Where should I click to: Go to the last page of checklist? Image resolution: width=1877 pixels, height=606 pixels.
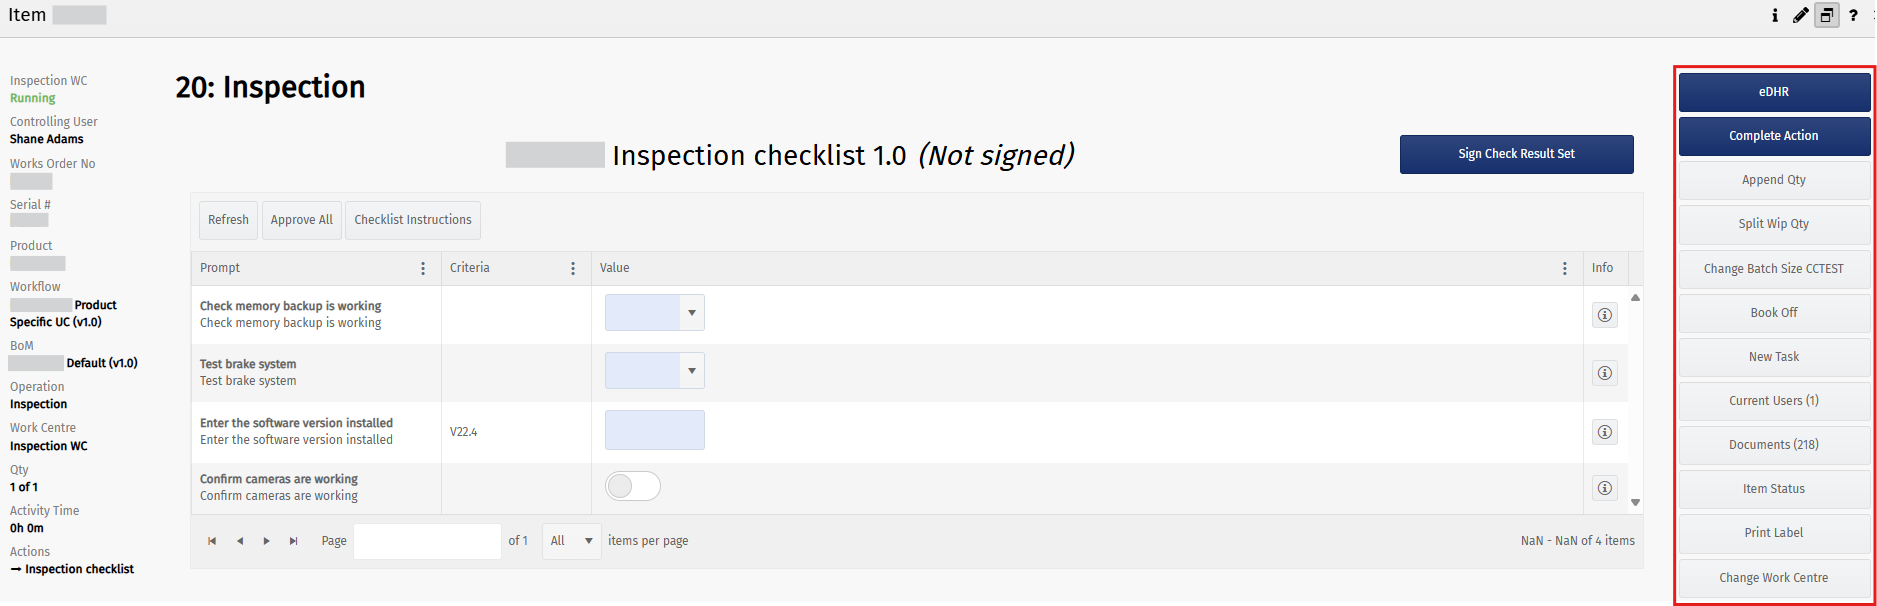[x=293, y=541]
